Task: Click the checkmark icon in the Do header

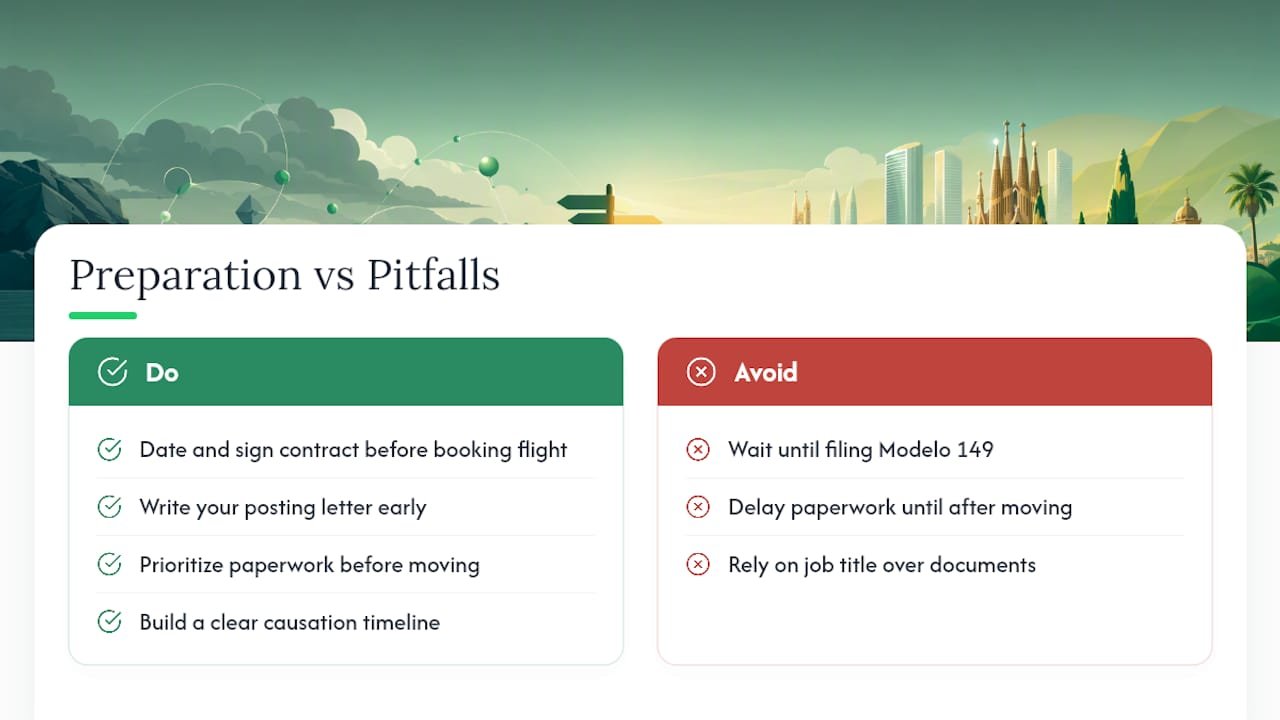Action: (x=112, y=372)
